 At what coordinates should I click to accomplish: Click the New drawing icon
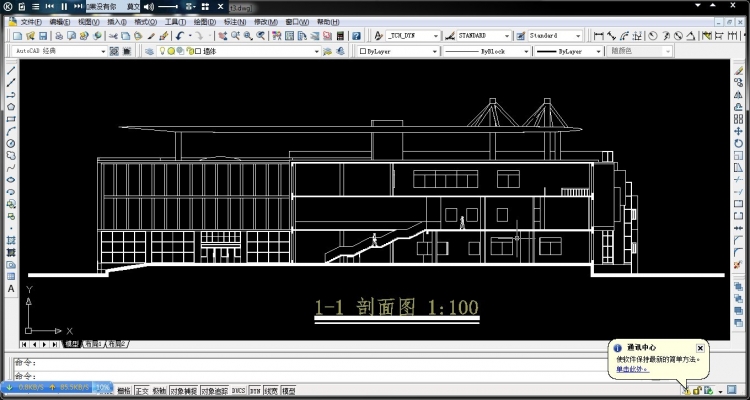(x=17, y=36)
